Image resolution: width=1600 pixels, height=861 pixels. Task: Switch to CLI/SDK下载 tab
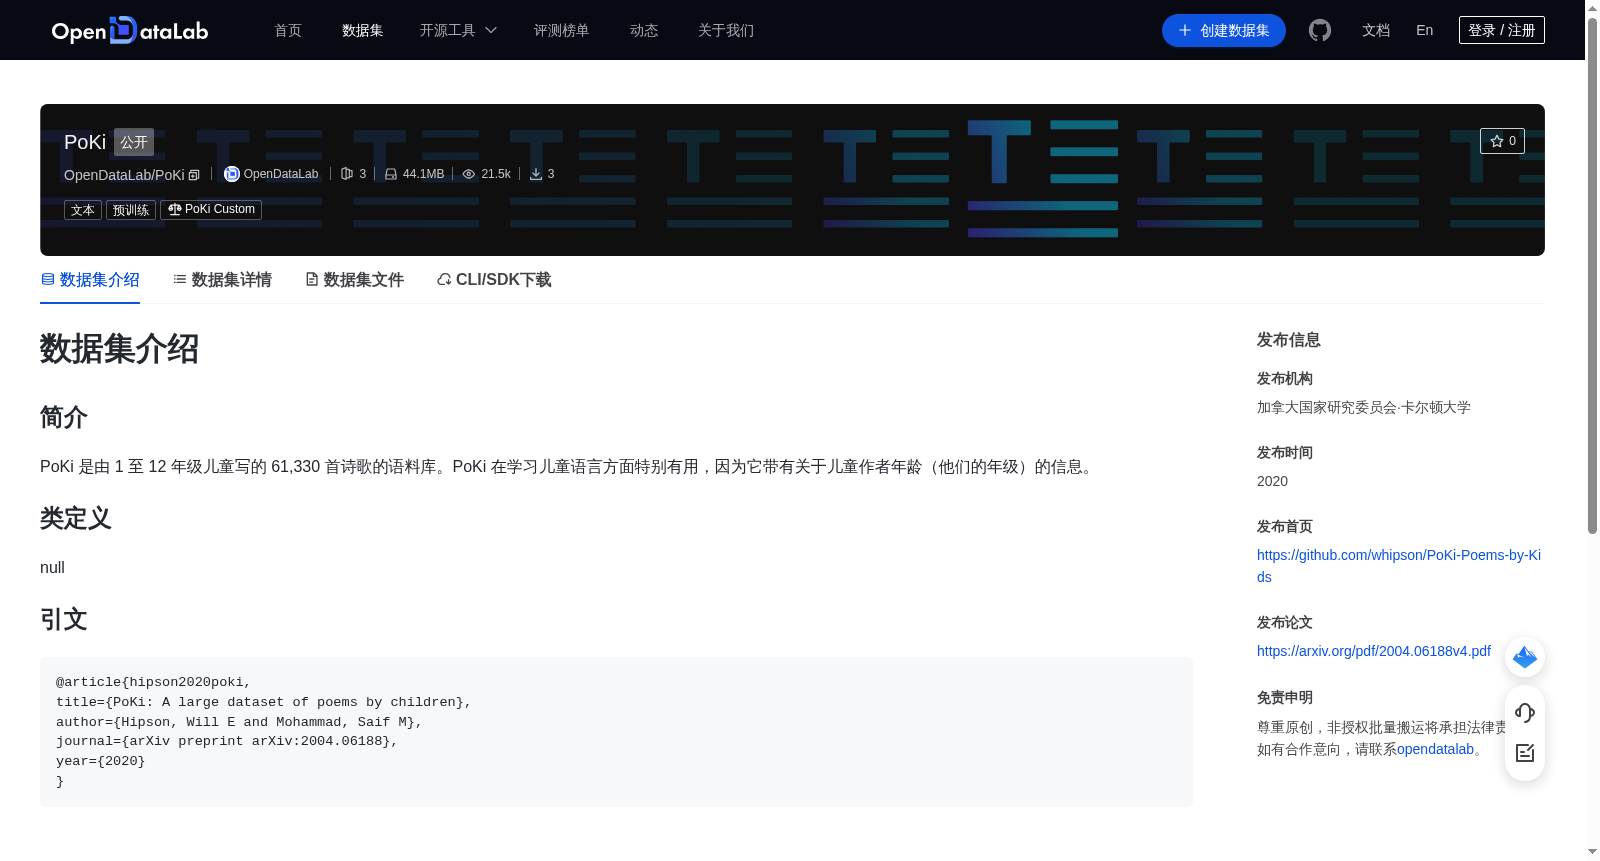[x=494, y=280]
